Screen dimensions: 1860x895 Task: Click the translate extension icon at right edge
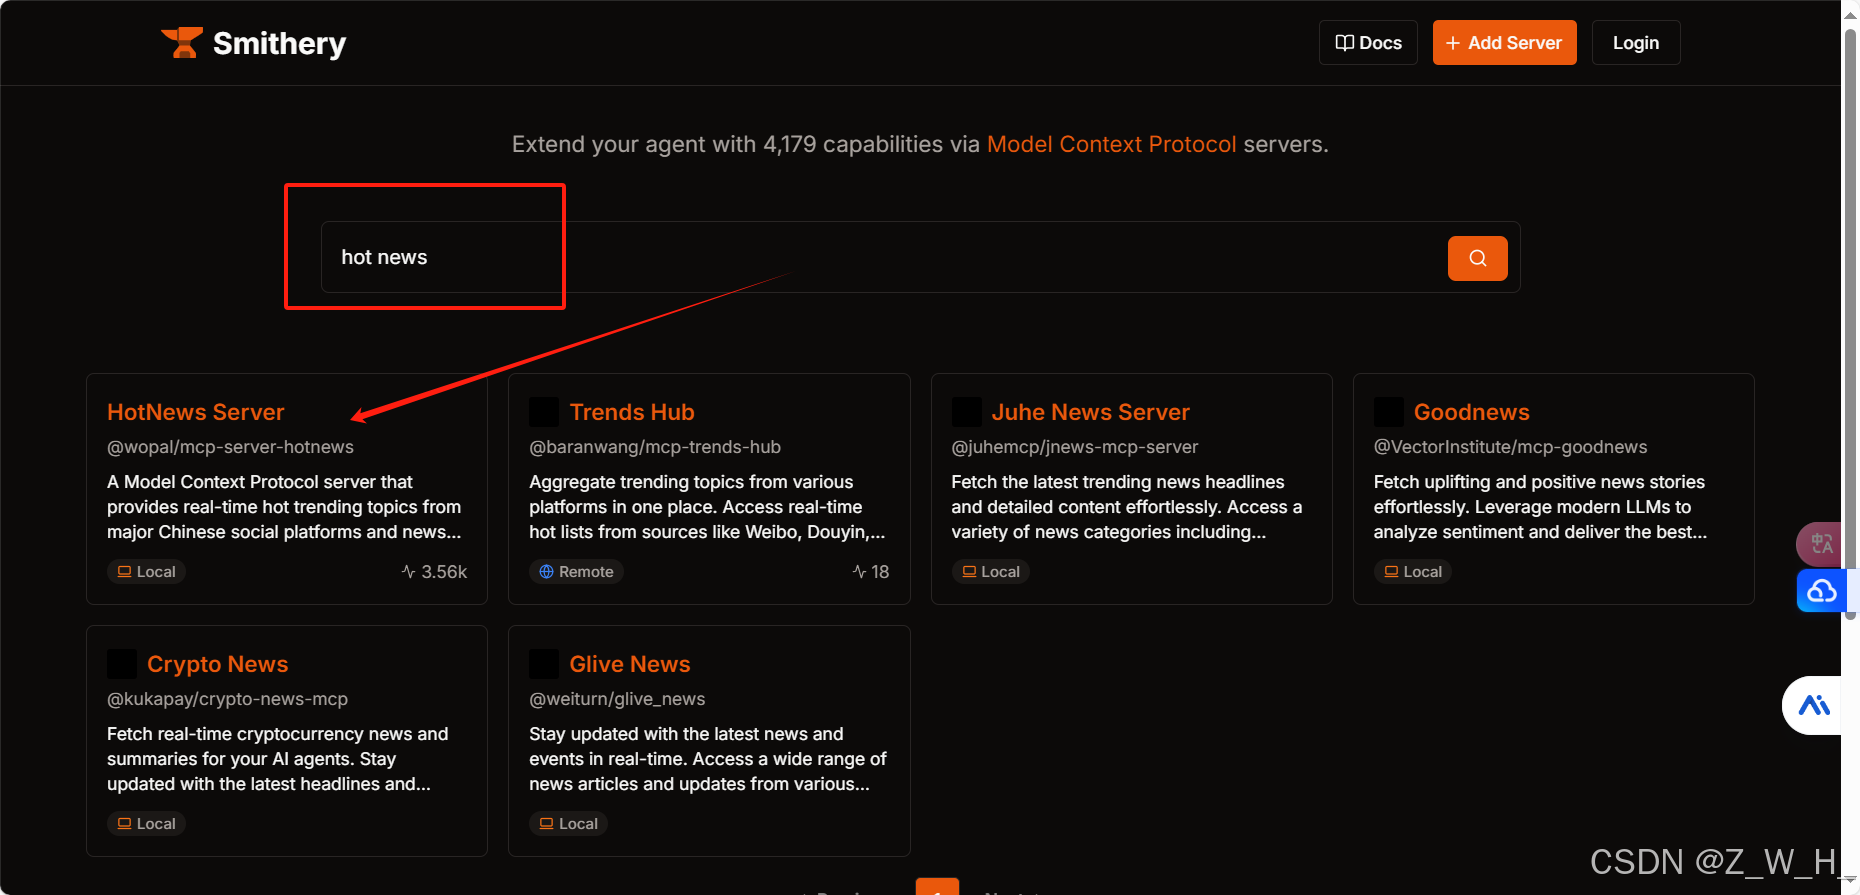pyautogui.click(x=1820, y=544)
